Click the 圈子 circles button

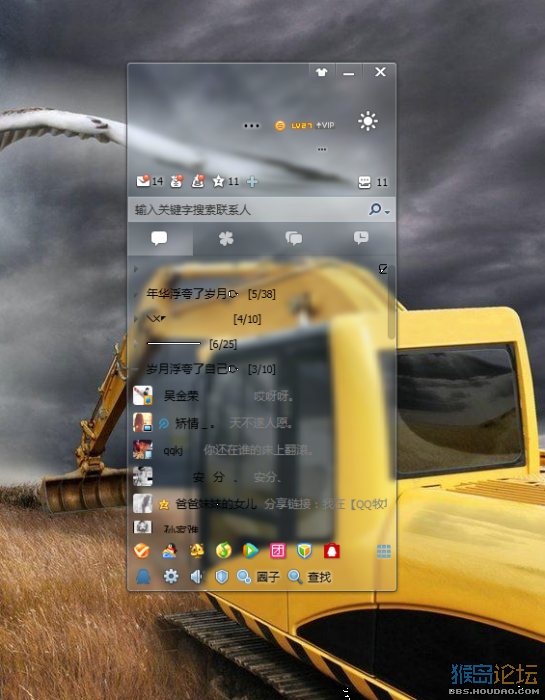[258, 577]
